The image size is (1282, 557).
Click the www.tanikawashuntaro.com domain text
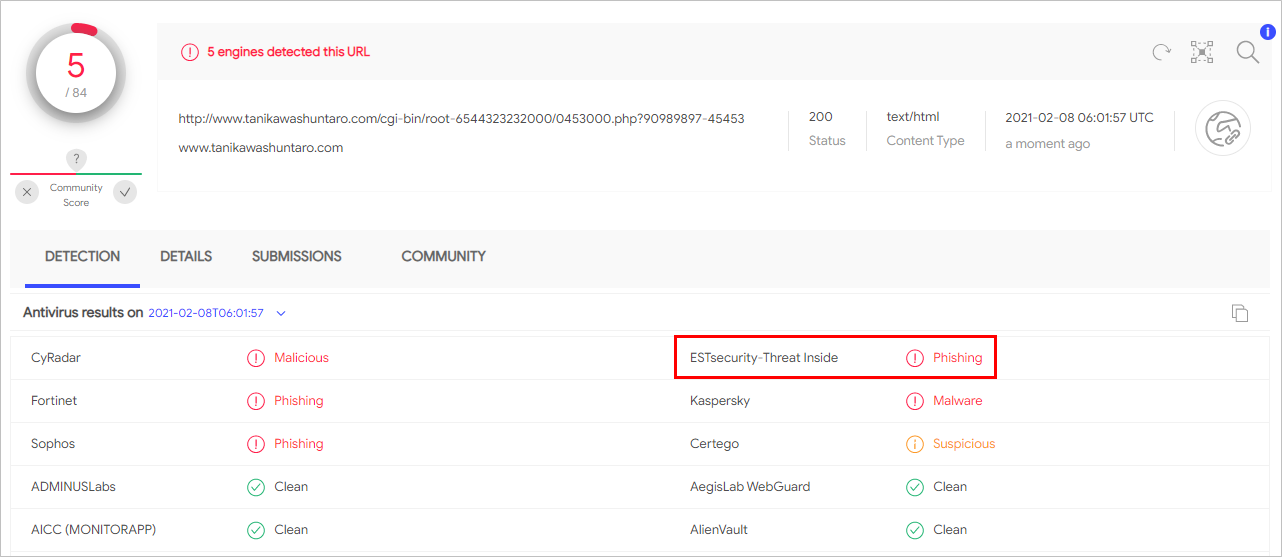tap(261, 147)
